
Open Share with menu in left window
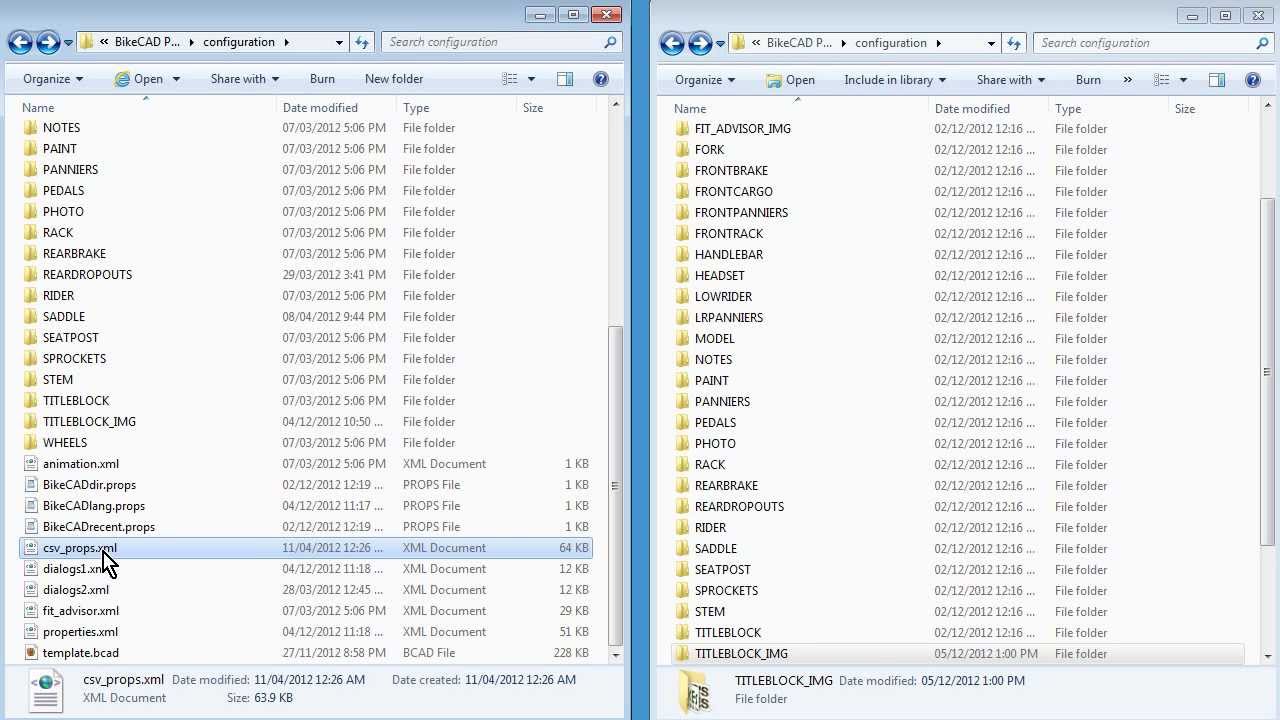pyautogui.click(x=245, y=79)
